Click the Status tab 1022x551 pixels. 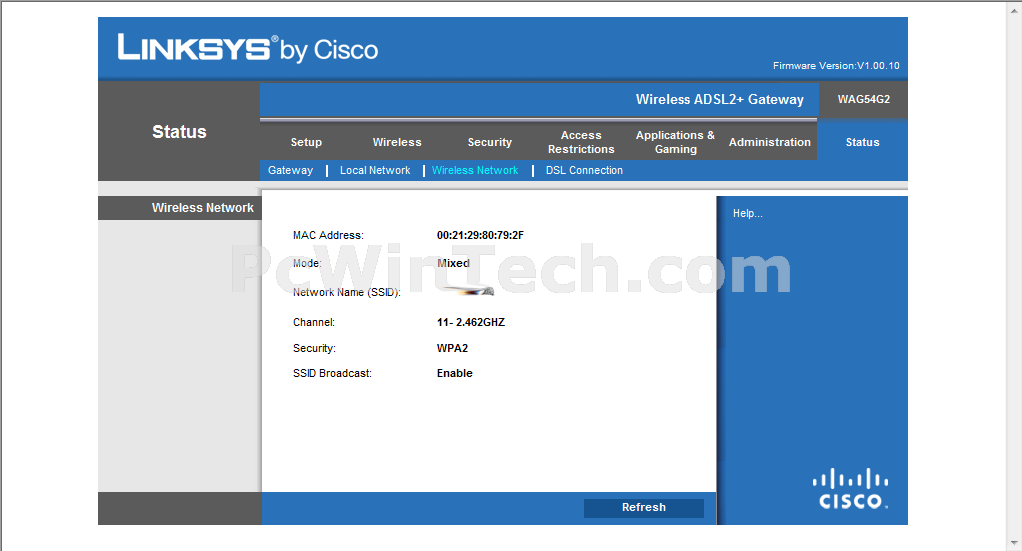862,142
